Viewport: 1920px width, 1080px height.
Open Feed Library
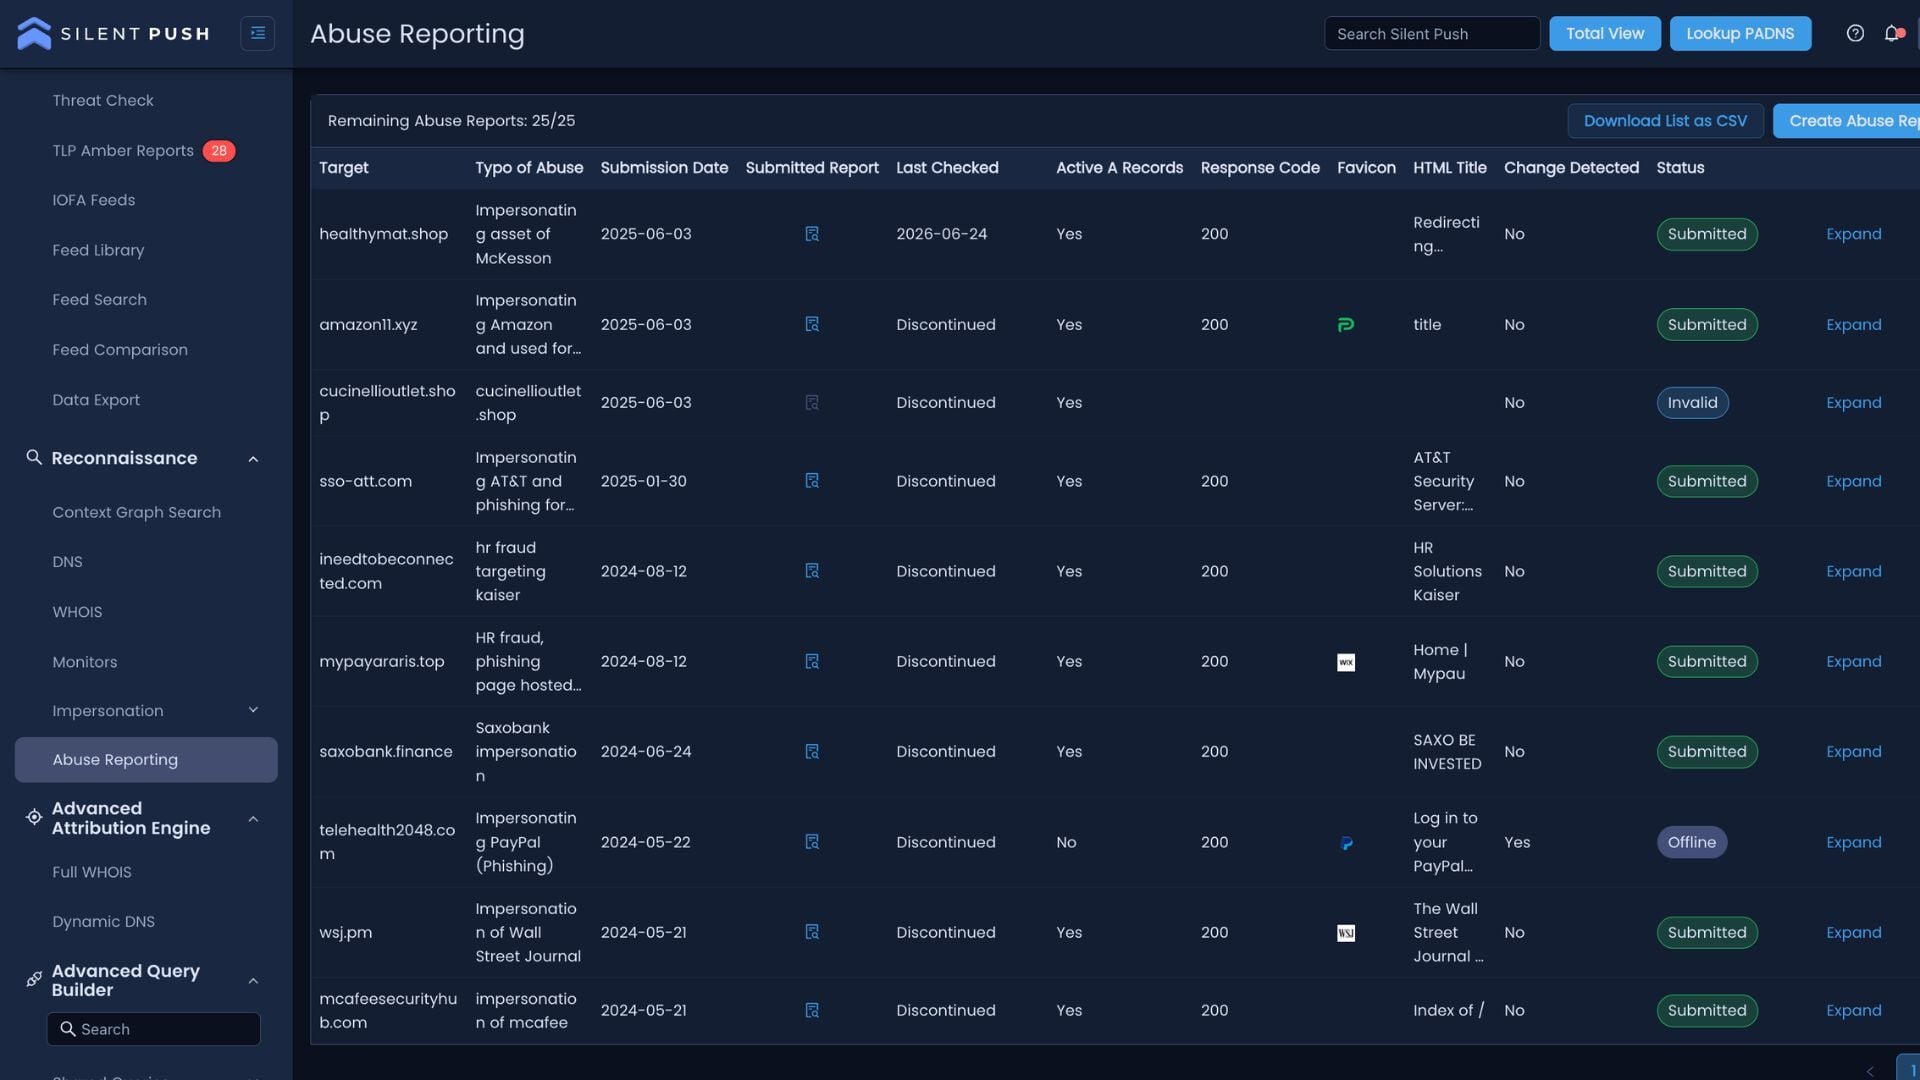point(98,250)
